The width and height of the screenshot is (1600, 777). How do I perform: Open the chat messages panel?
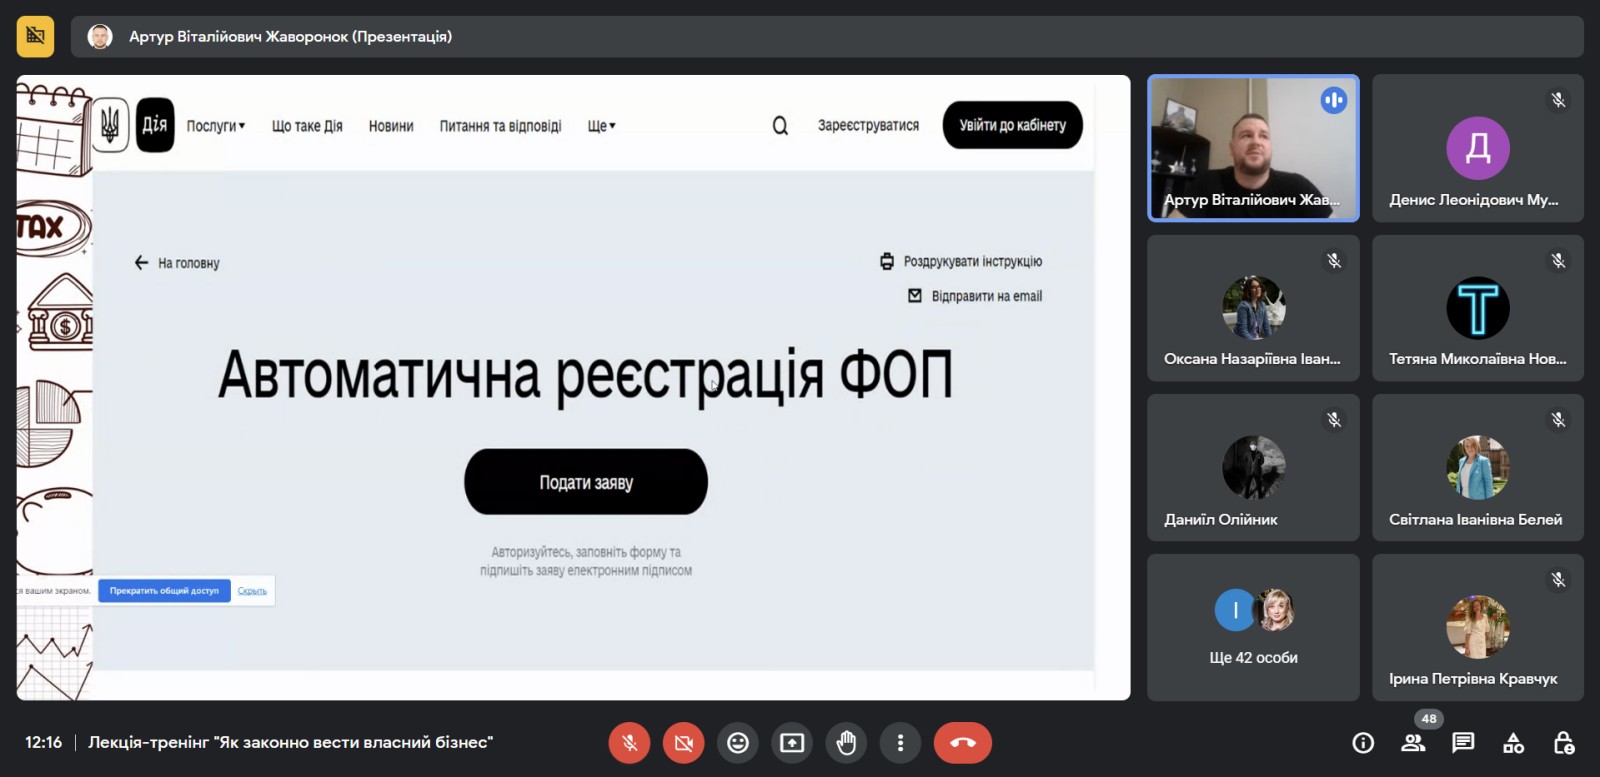1463,743
